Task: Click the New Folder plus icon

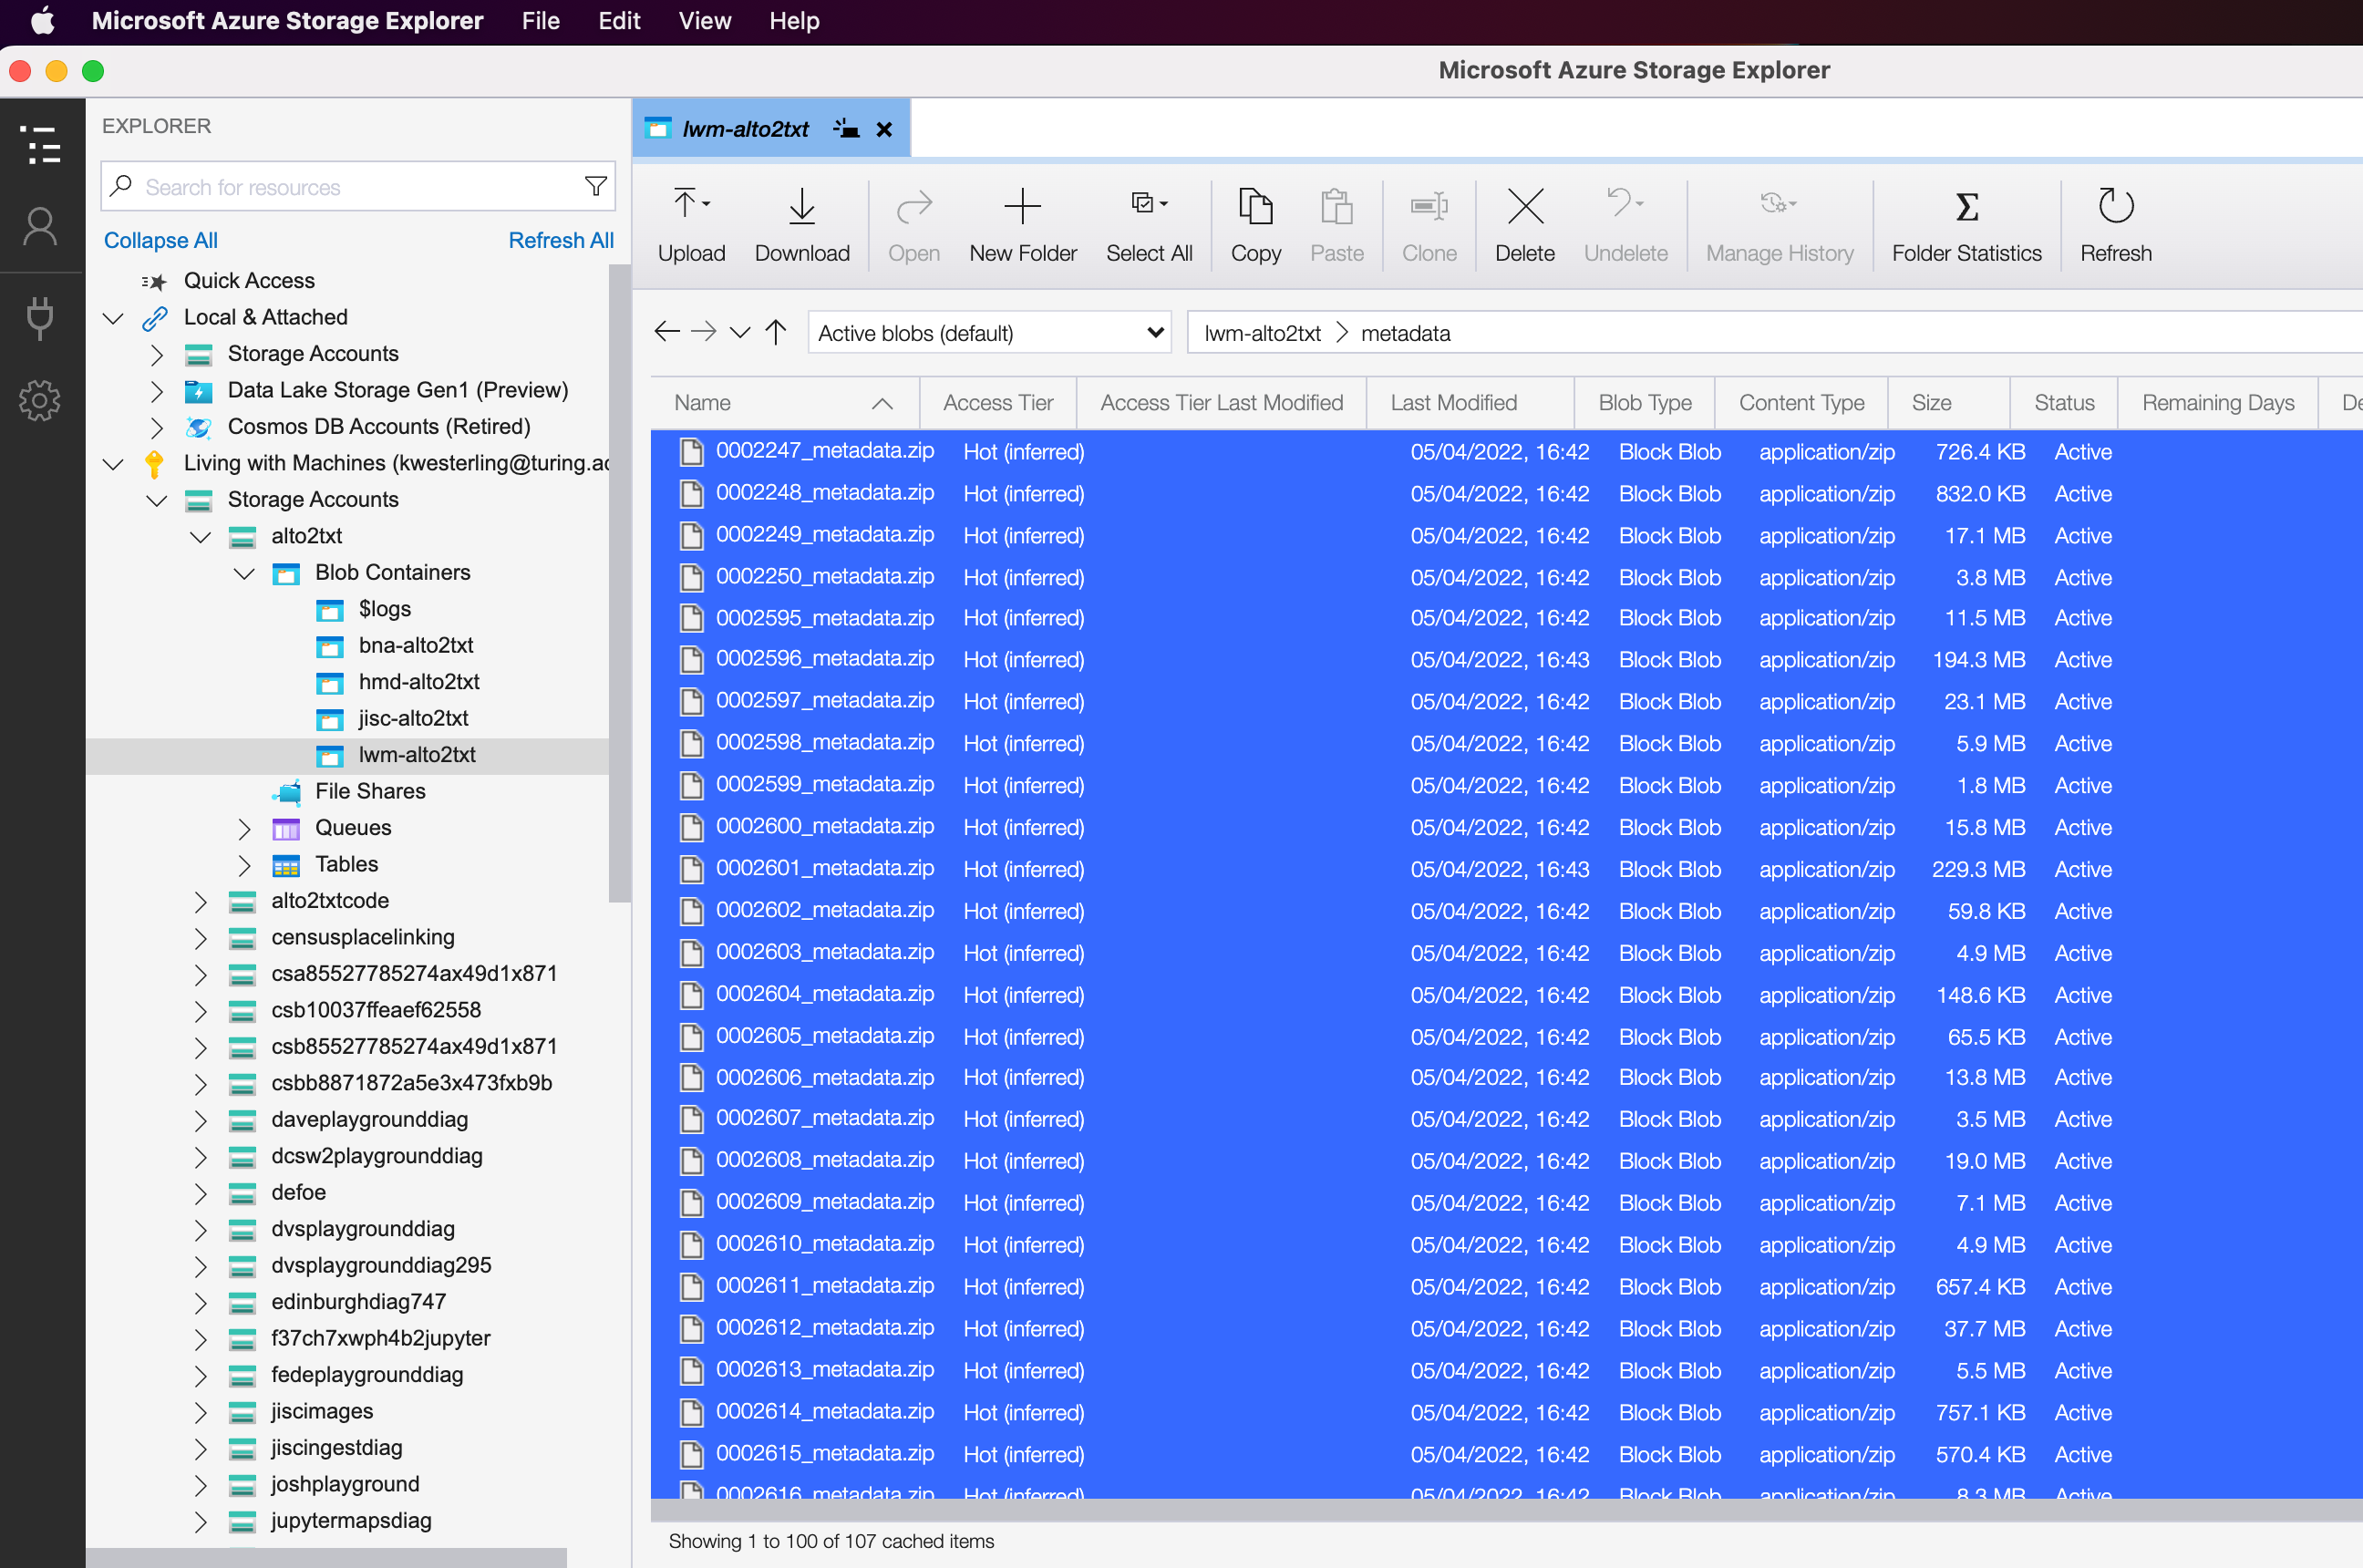Action: (x=1022, y=206)
